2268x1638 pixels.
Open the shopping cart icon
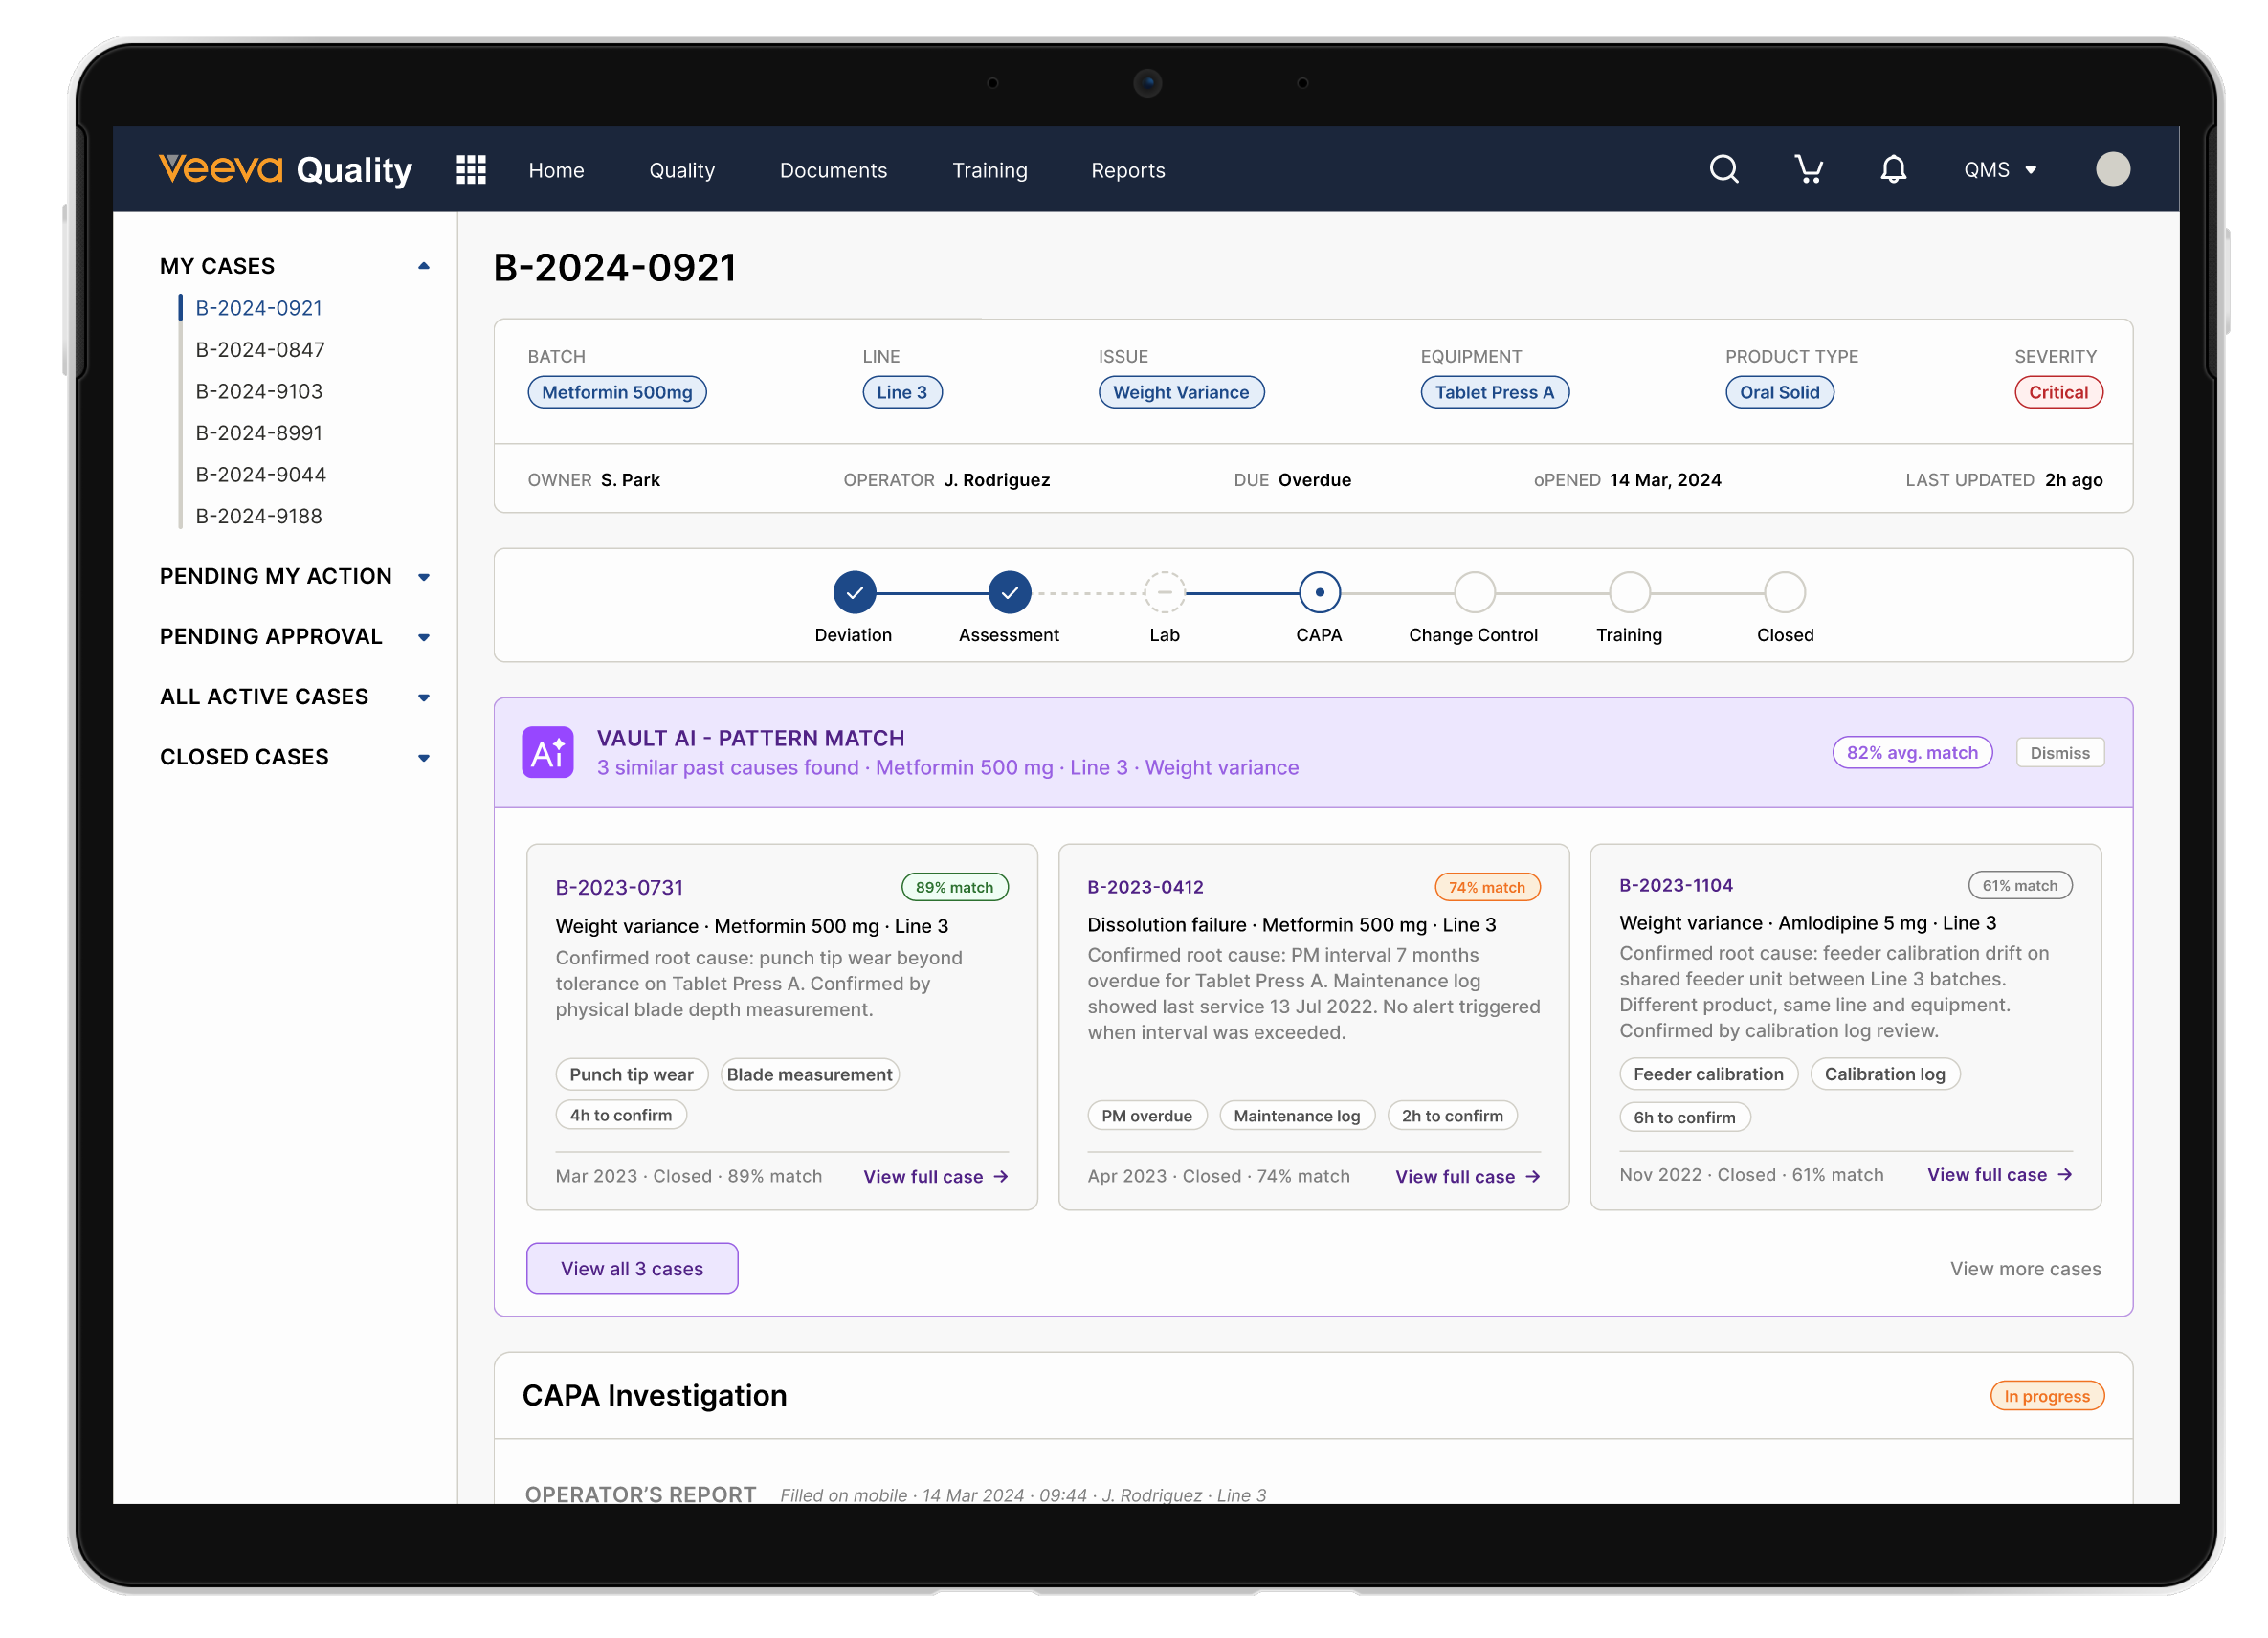[x=1808, y=169]
